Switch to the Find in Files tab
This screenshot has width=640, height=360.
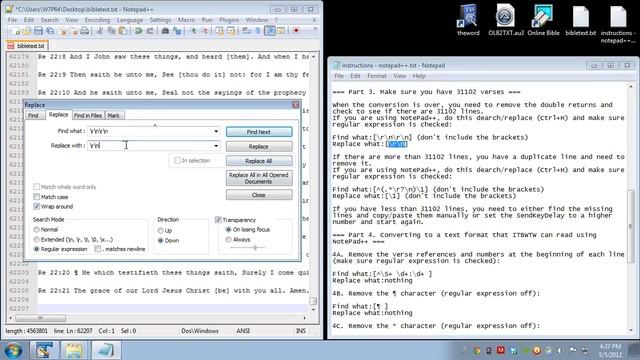(88, 116)
